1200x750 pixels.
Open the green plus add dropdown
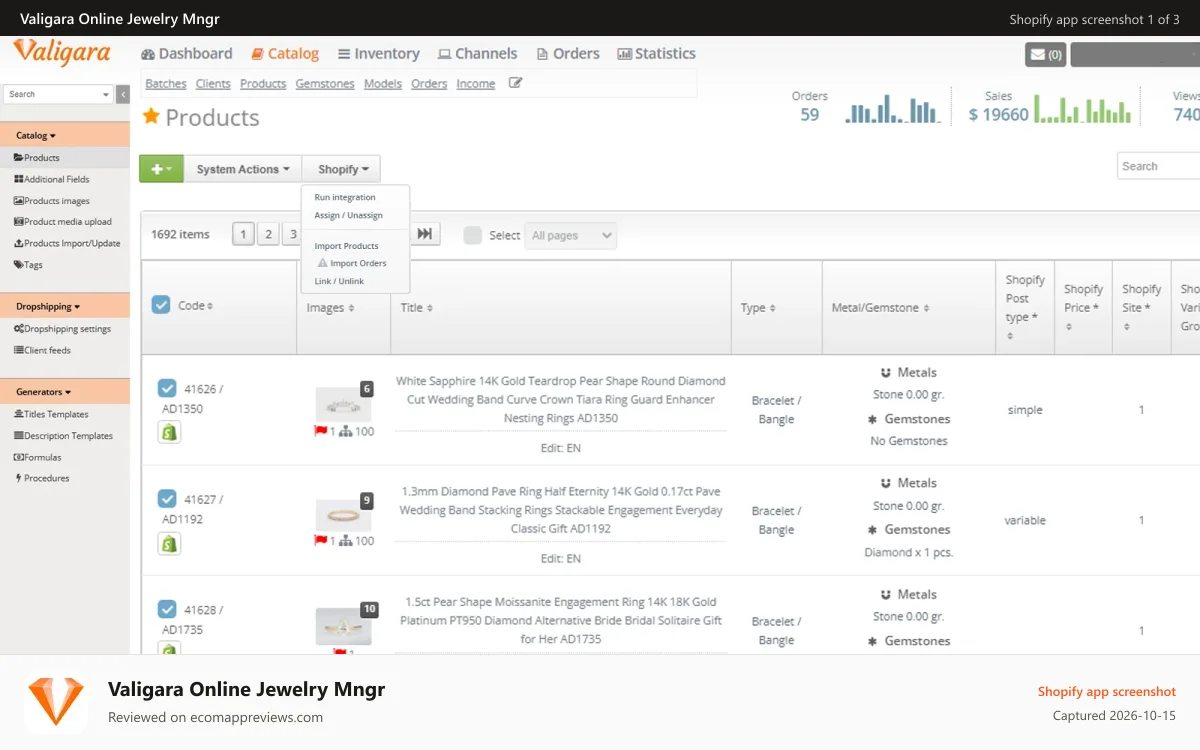(x=161, y=169)
